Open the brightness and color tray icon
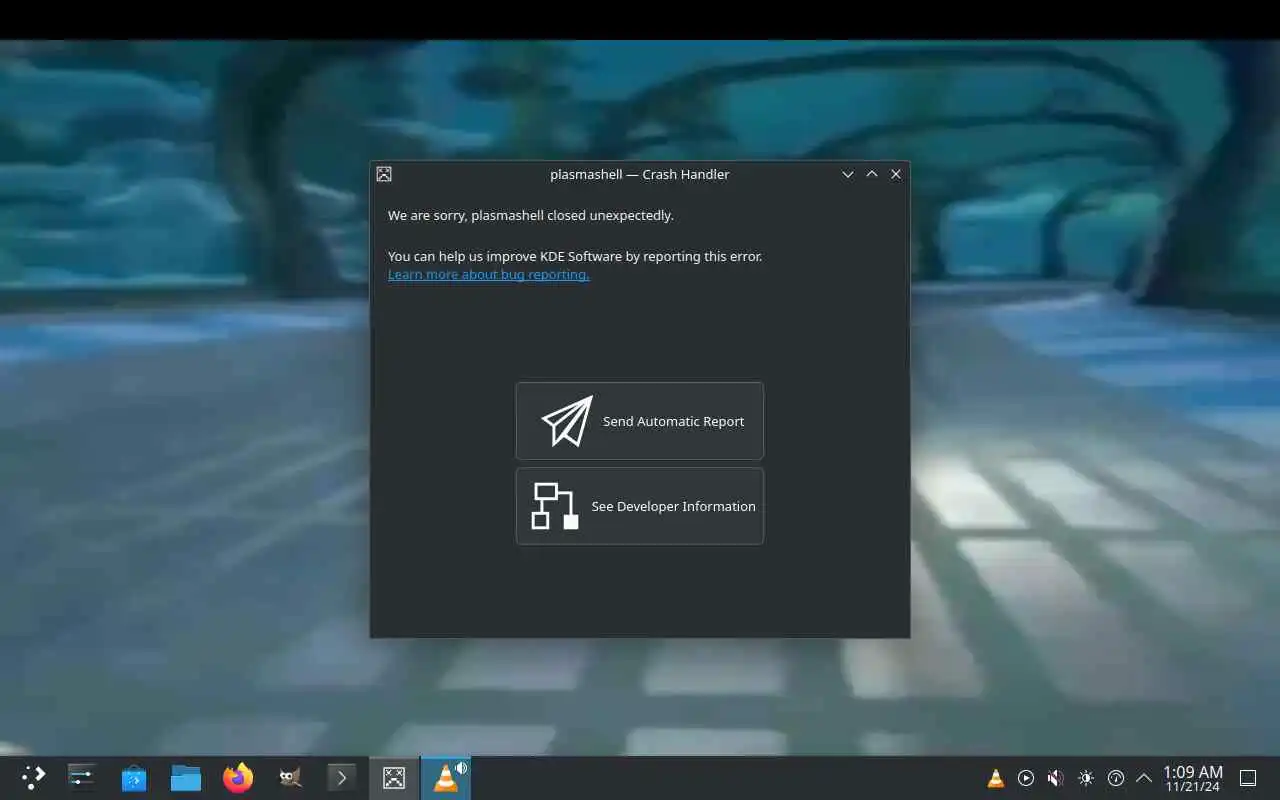This screenshot has height=800, width=1280. pyautogui.click(x=1086, y=778)
